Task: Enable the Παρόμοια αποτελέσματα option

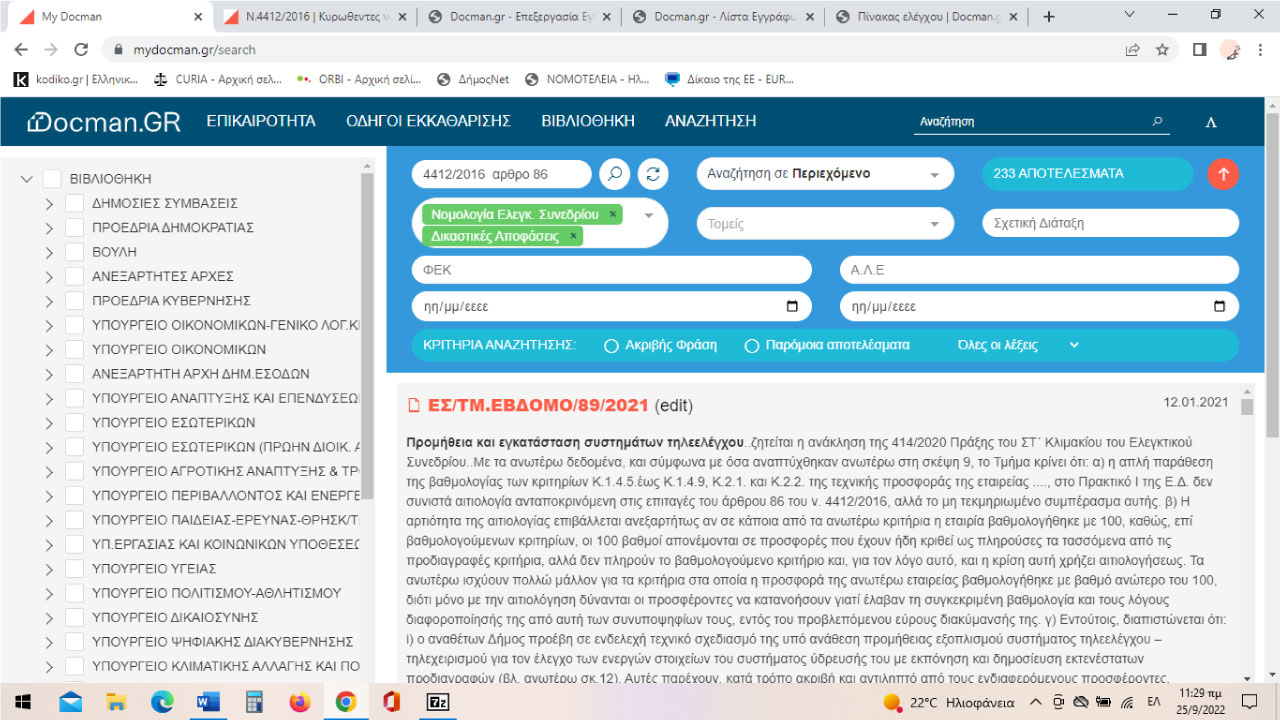Action: click(x=752, y=344)
